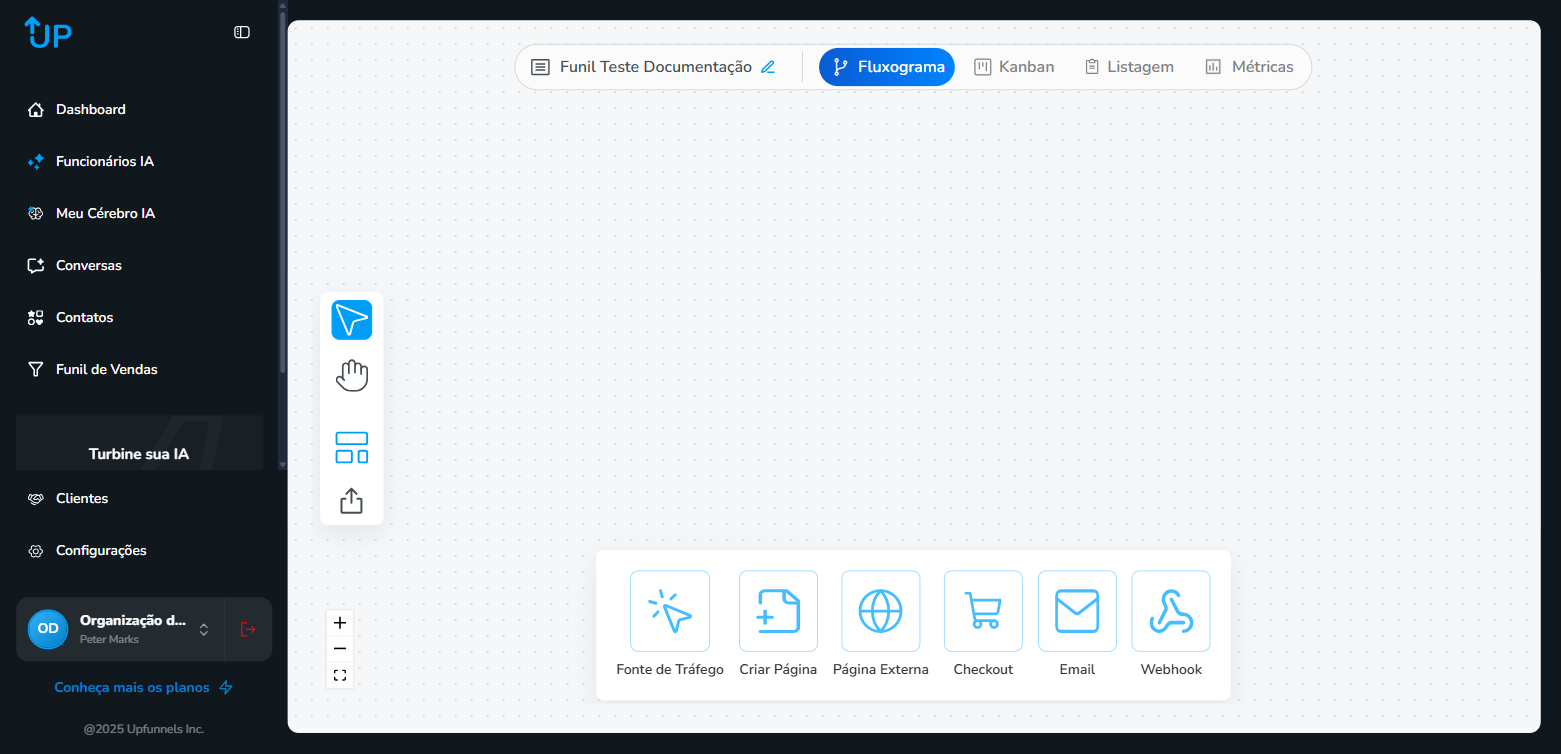This screenshot has width=1561, height=754.
Task: Add a Webhook node
Action: (1170, 611)
